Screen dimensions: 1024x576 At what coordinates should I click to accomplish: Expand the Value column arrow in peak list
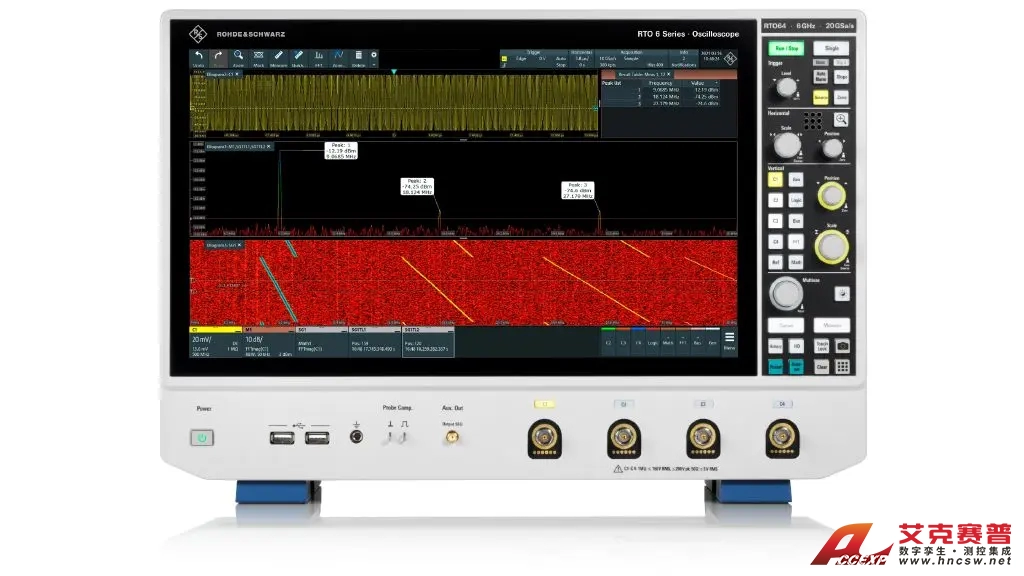(716, 83)
